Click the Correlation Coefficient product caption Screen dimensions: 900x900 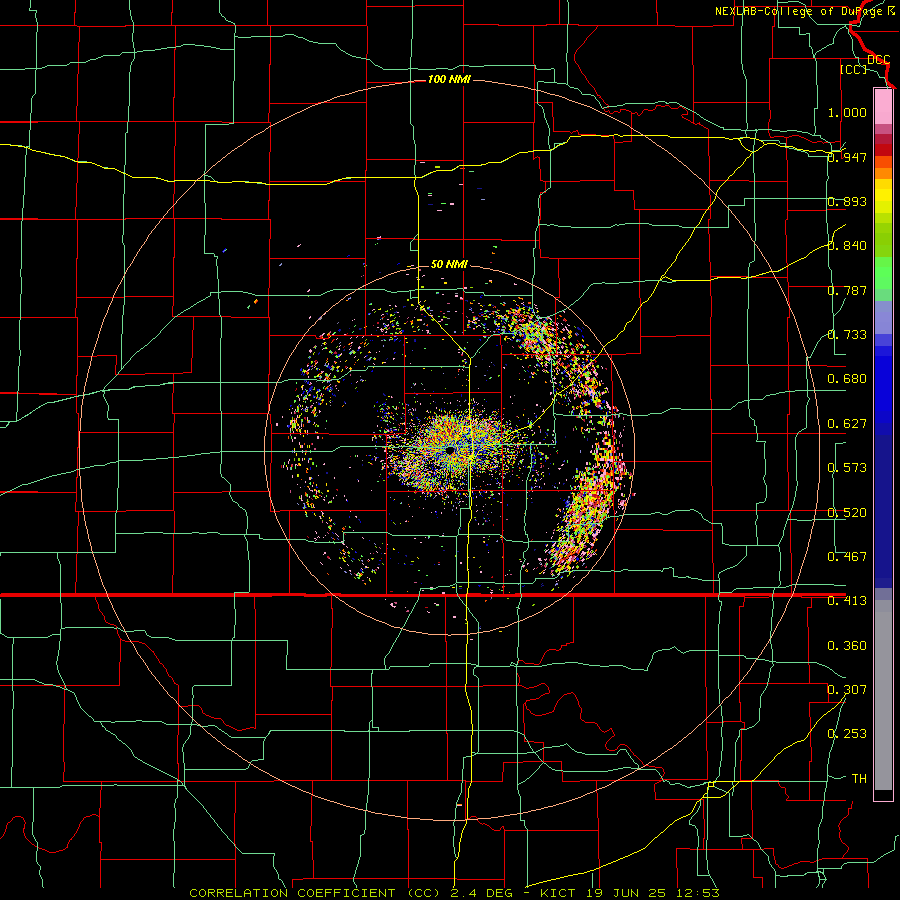[454, 893]
